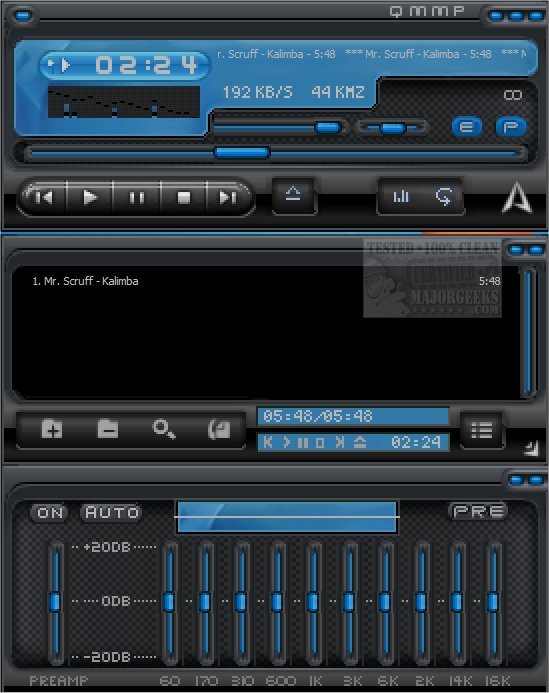Viewport: 549px width, 693px height.
Task: Toggle the playlist window with P button
Action: pos(511,127)
